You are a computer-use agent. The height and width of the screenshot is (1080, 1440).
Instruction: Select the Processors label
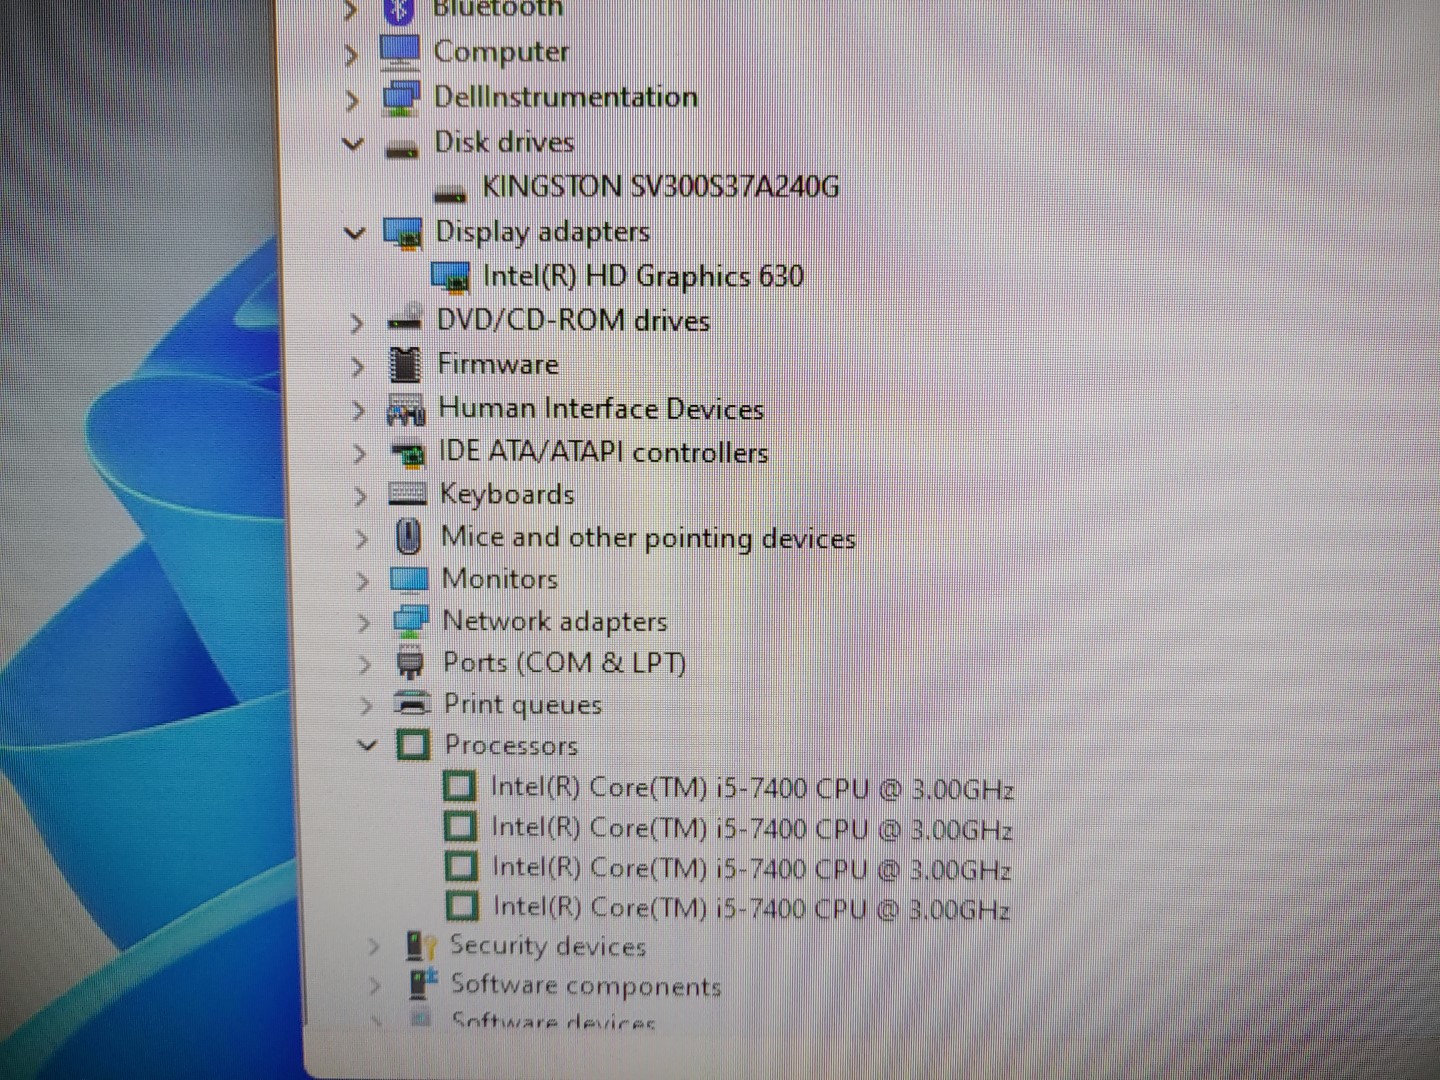(511, 745)
